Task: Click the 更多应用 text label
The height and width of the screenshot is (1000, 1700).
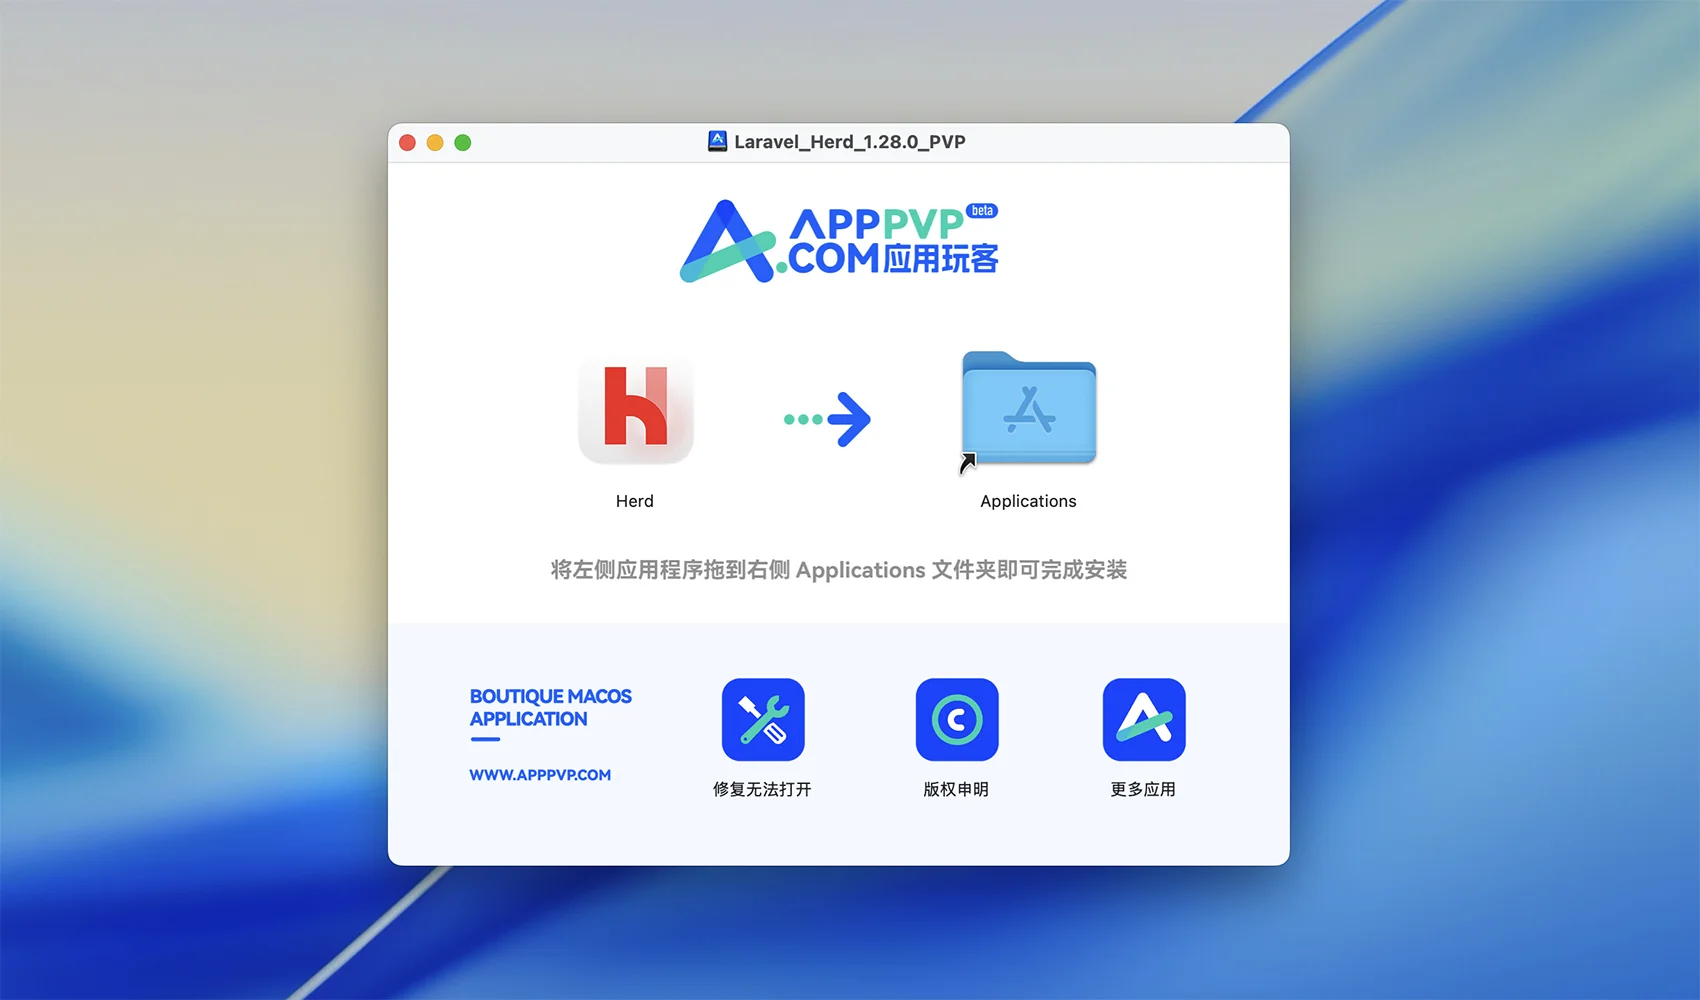Action: click(1143, 789)
